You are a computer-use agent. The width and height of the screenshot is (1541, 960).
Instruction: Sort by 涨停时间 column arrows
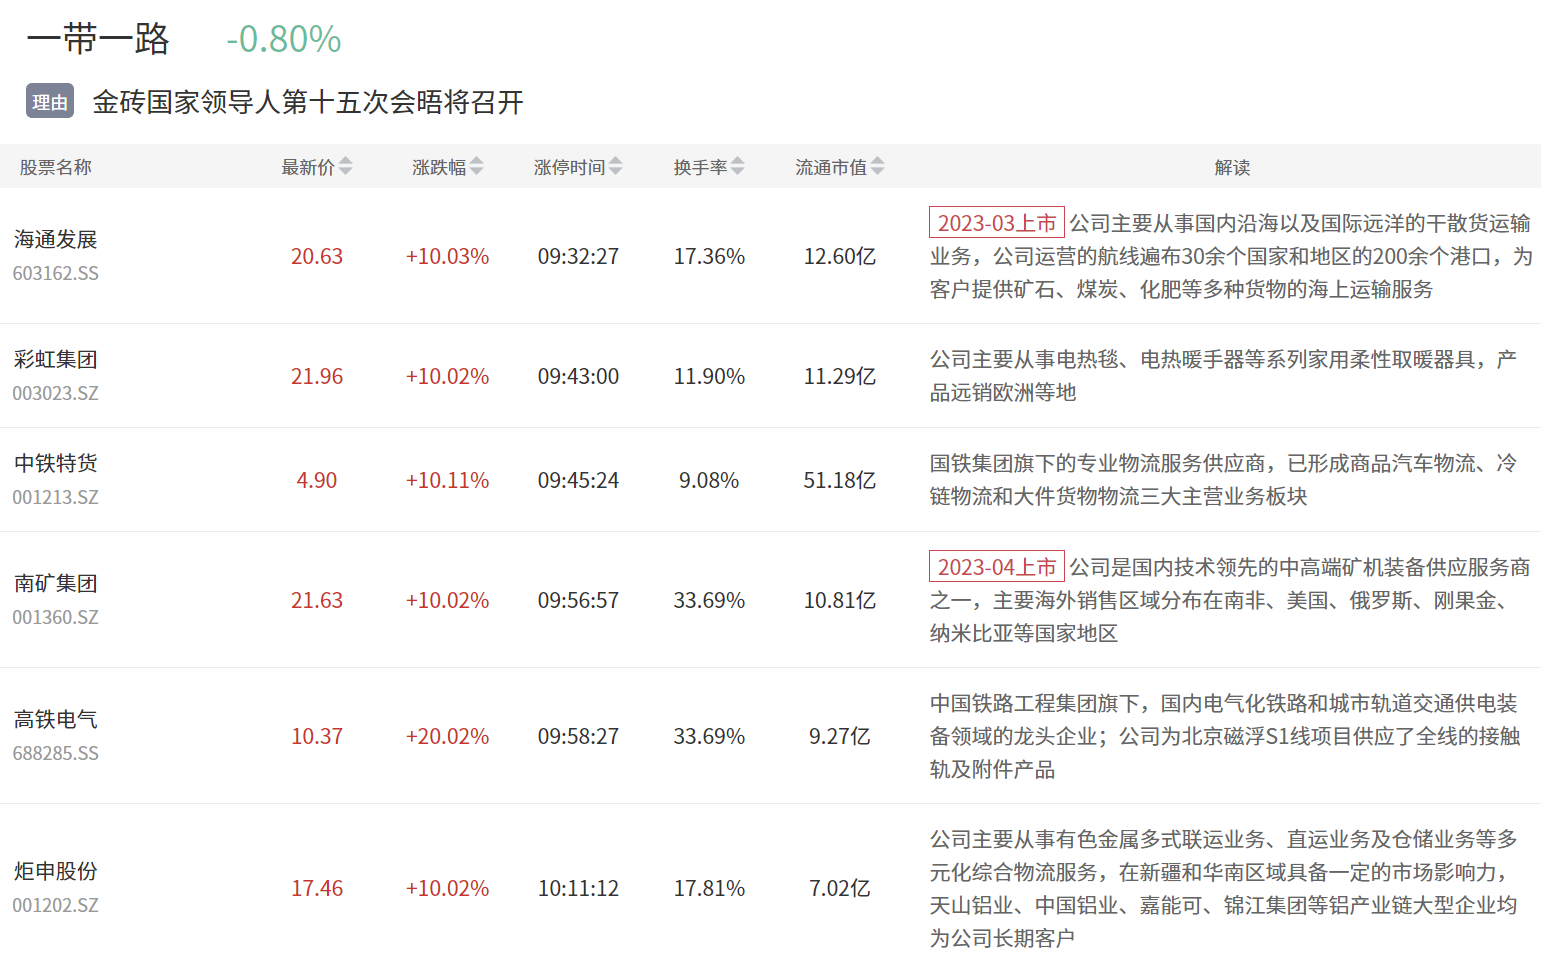click(615, 167)
